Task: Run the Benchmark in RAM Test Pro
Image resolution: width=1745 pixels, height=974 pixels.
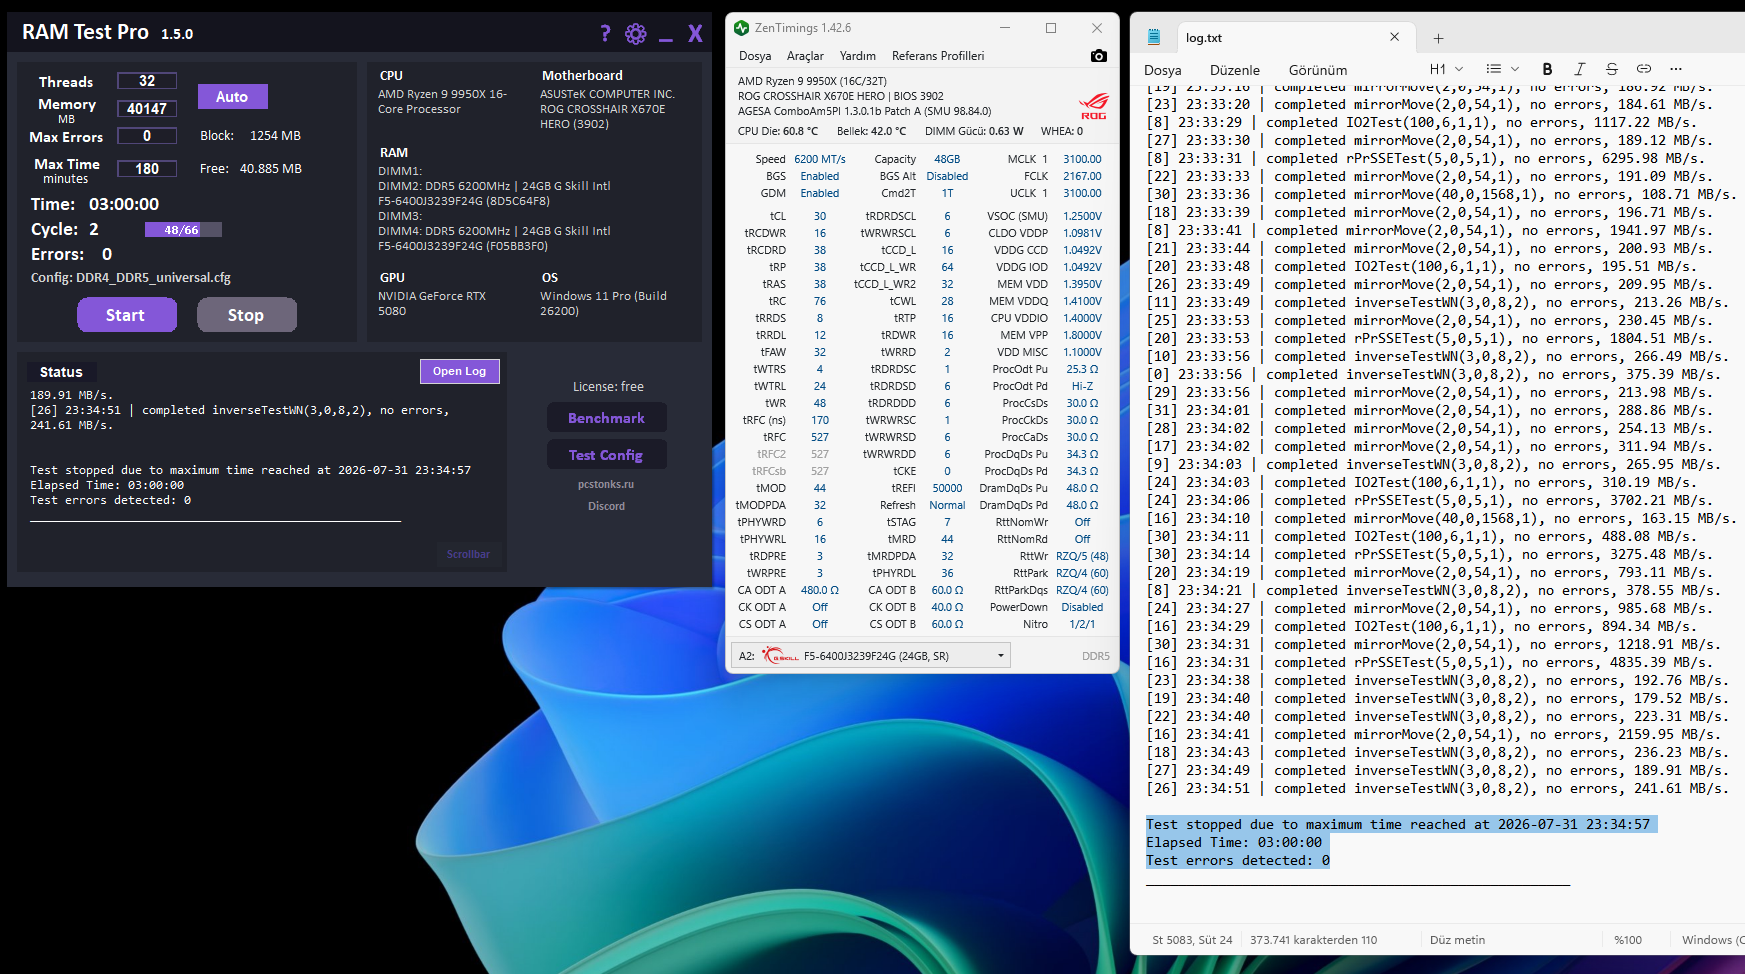Action: [607, 418]
